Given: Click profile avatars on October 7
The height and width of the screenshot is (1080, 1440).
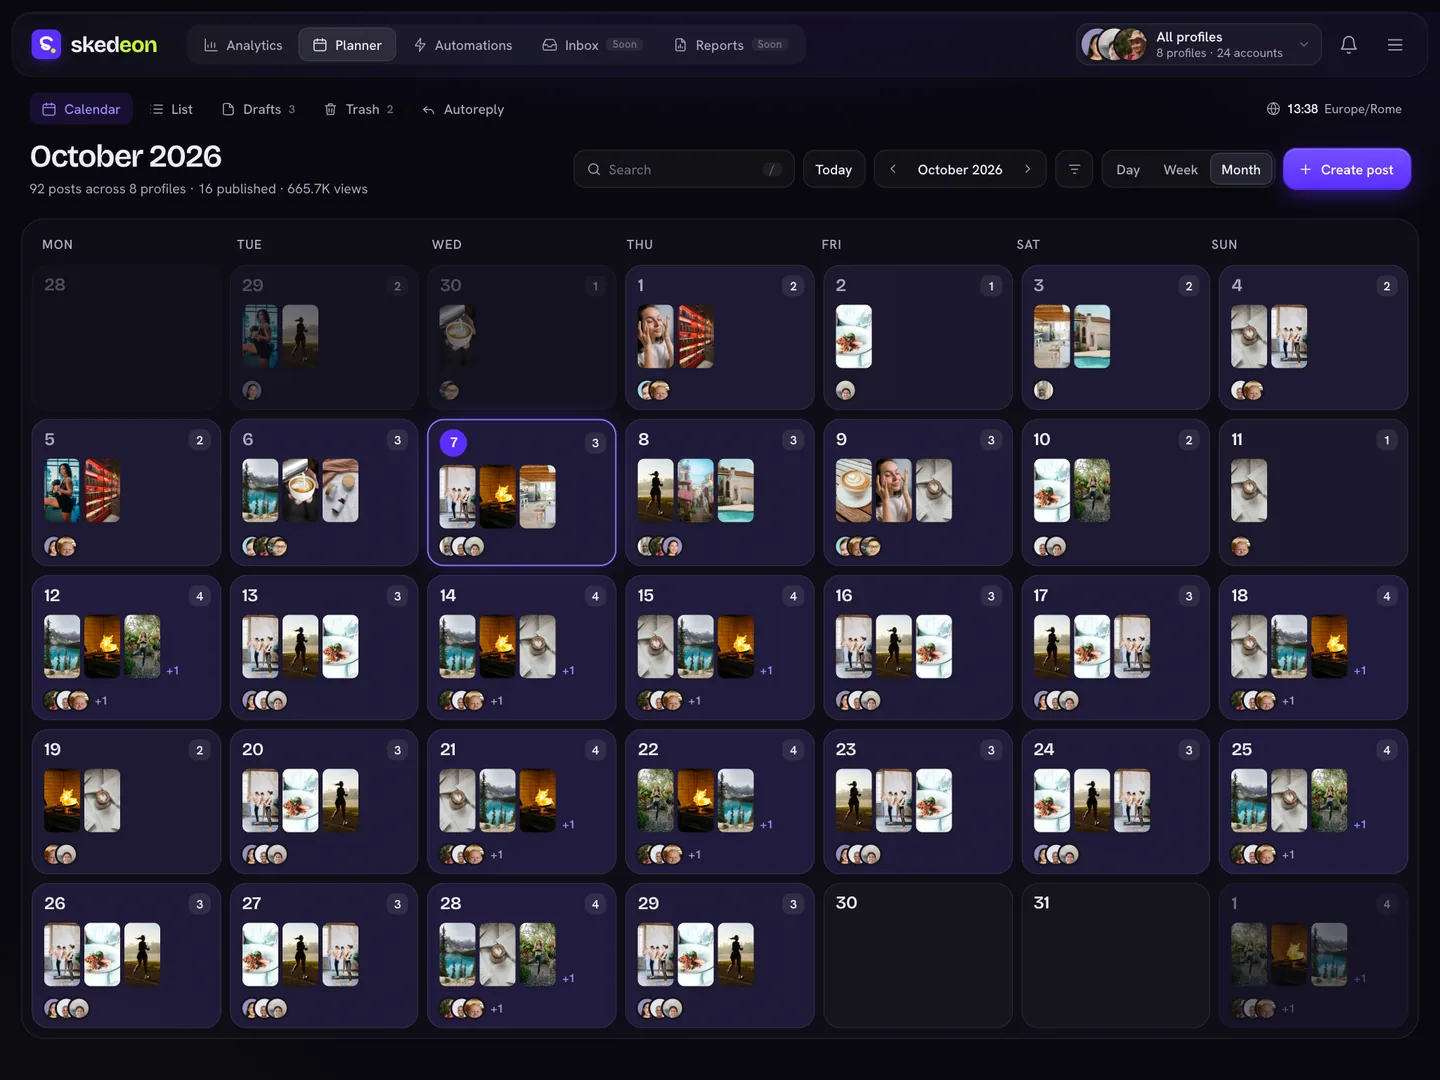Looking at the screenshot, I should (462, 546).
